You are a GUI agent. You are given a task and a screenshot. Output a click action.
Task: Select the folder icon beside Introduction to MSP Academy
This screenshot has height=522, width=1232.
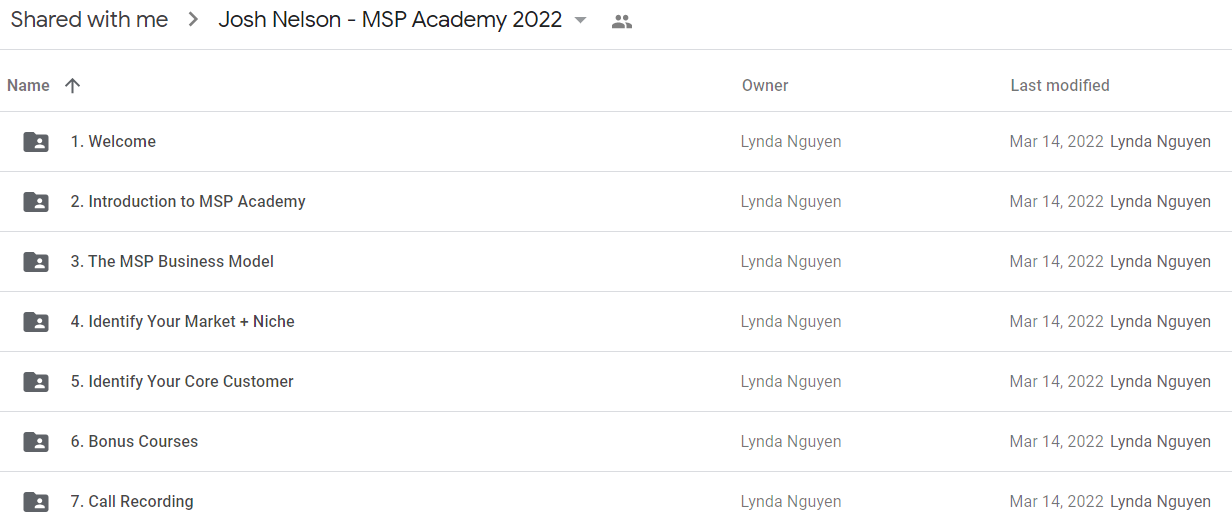pos(36,202)
